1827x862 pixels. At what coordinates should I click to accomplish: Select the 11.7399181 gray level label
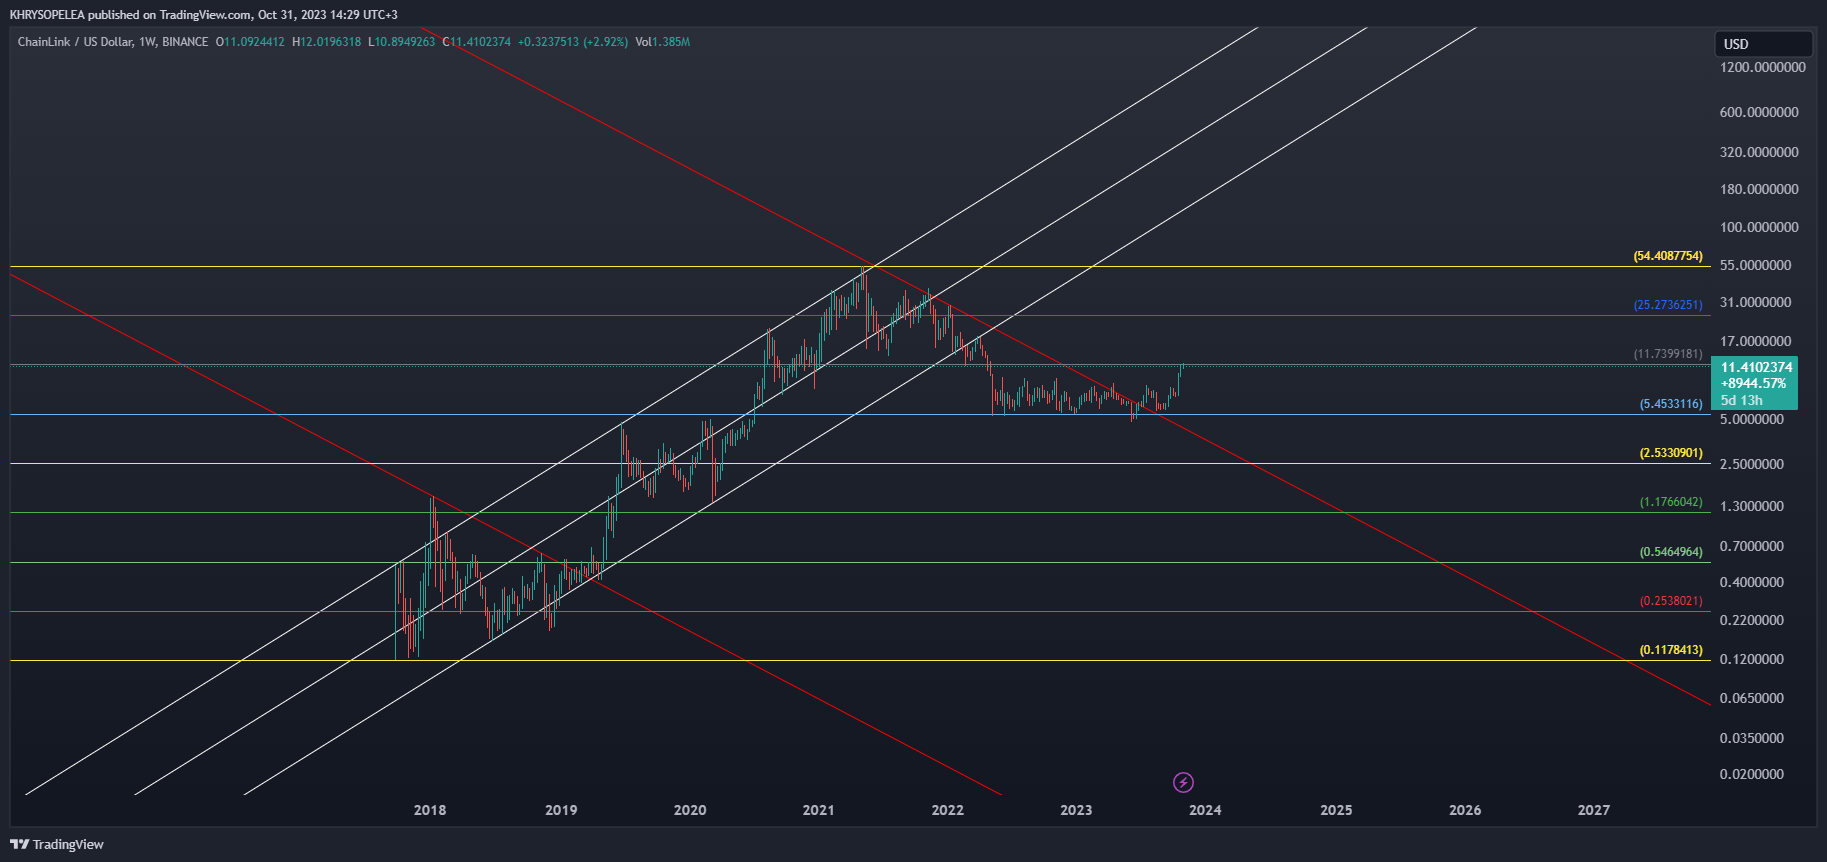coord(1668,354)
